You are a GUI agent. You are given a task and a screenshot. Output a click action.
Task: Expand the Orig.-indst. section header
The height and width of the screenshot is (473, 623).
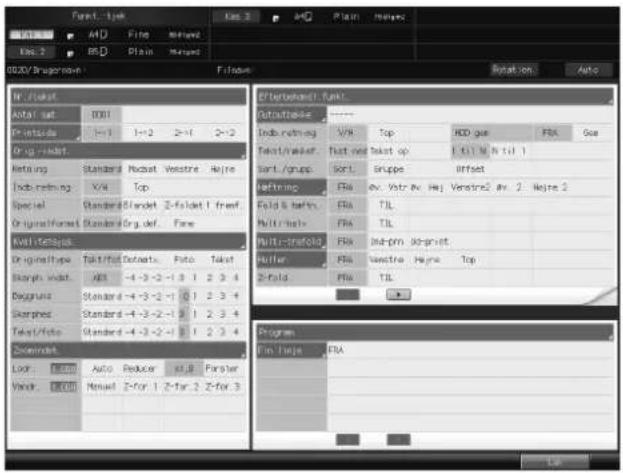(x=129, y=151)
